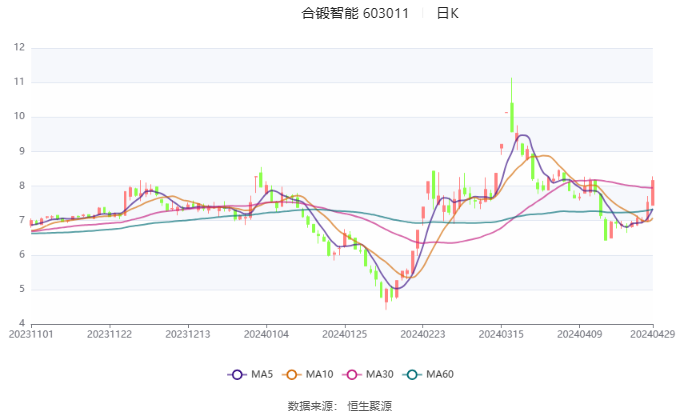Viewport: 680px width, 413px height.
Task: Select the 20240429 date axis label
Action: [653, 334]
